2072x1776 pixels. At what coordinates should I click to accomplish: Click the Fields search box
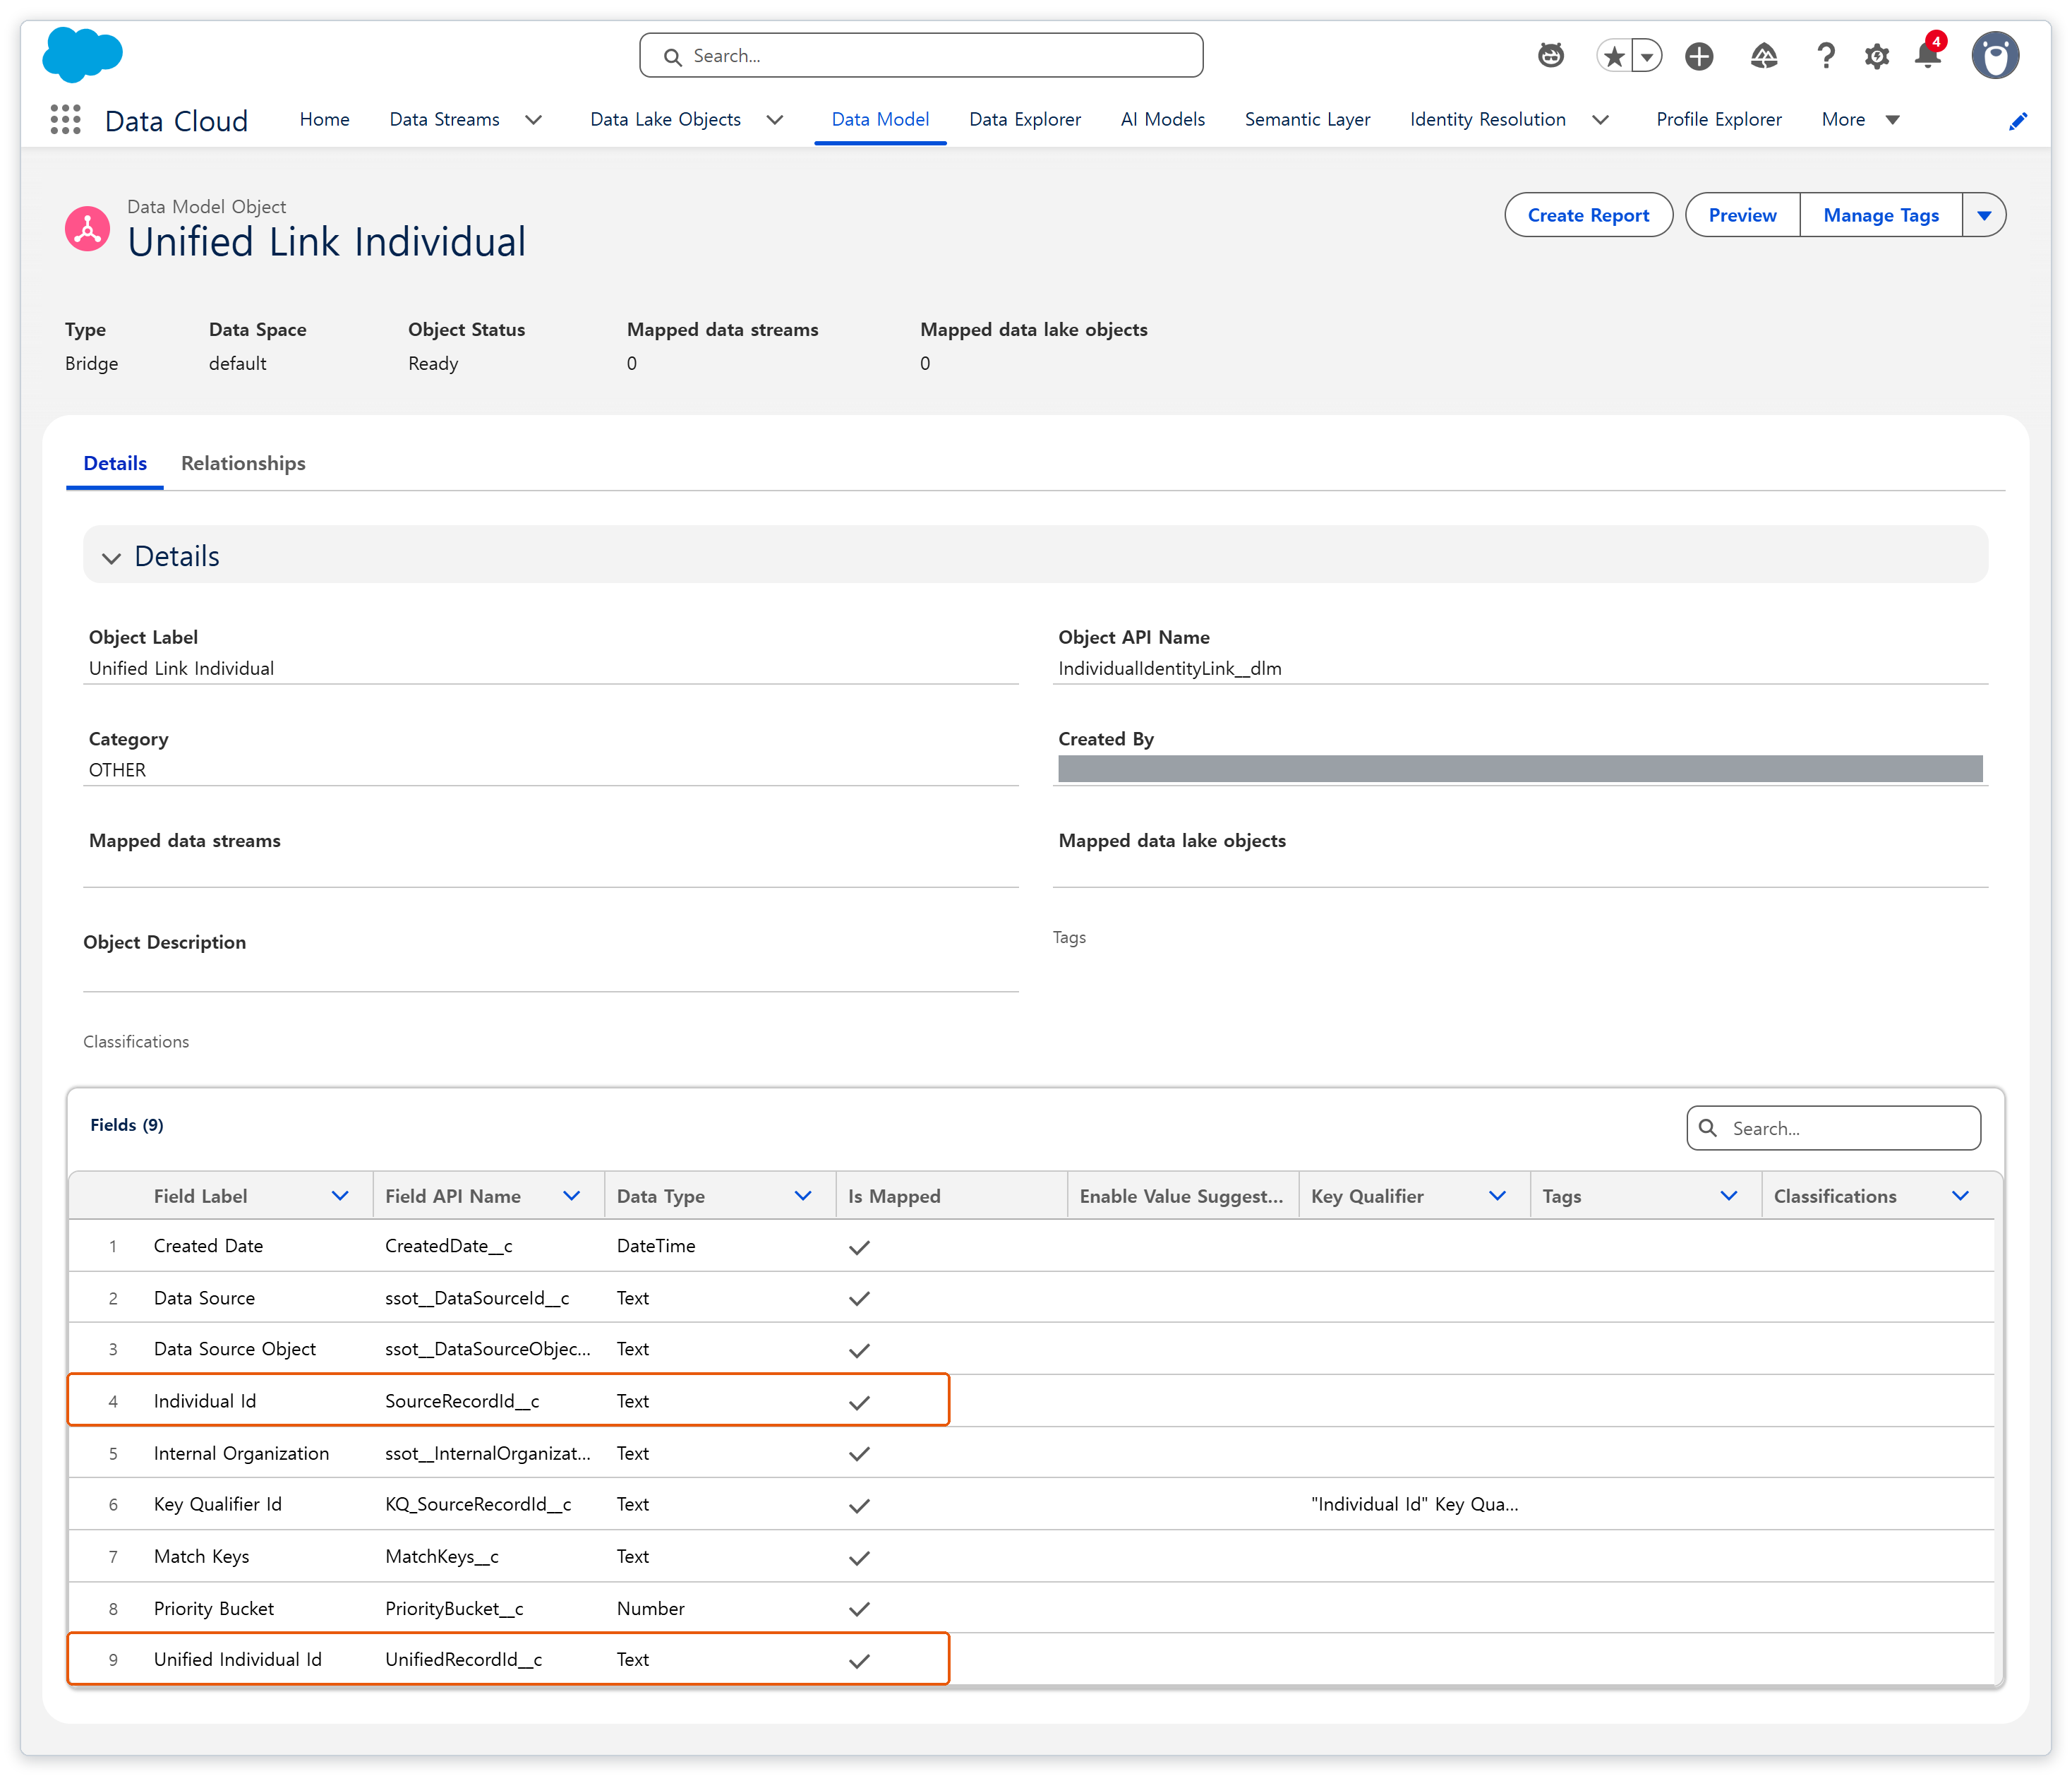[x=1833, y=1128]
